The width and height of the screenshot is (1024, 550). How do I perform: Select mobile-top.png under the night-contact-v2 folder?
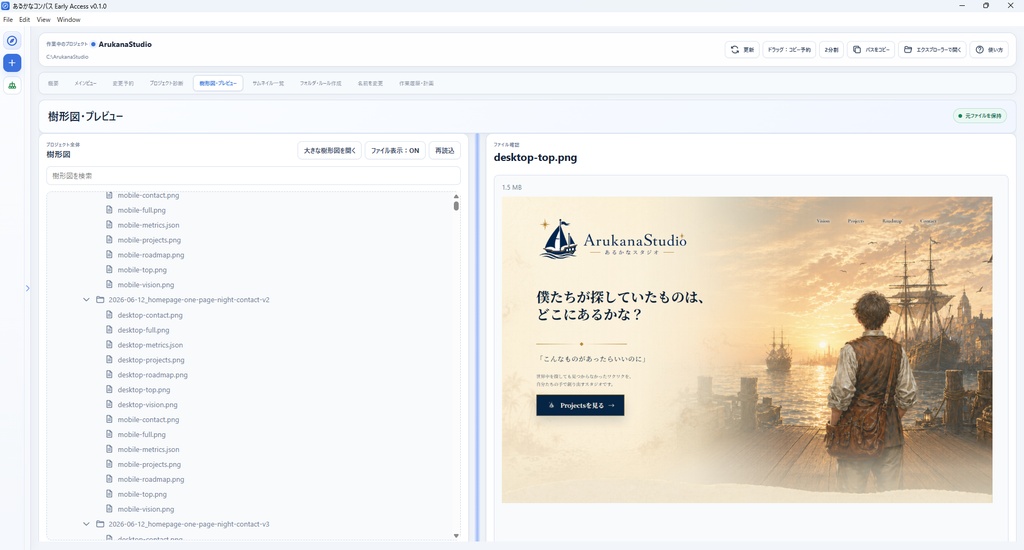click(x=142, y=494)
